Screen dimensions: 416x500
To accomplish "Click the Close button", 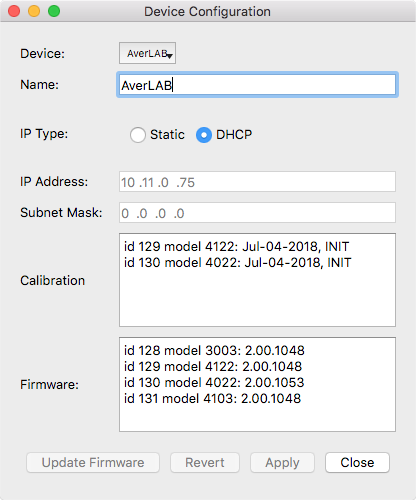I will [x=357, y=463].
